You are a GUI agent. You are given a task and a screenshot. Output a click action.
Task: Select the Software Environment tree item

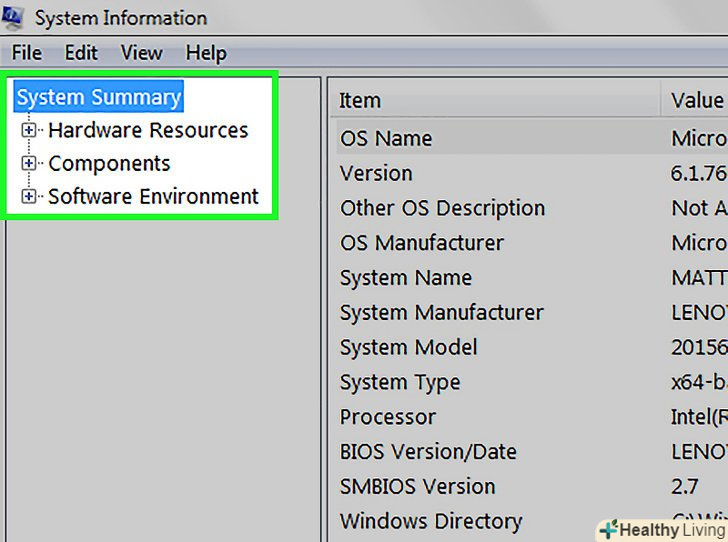153,196
